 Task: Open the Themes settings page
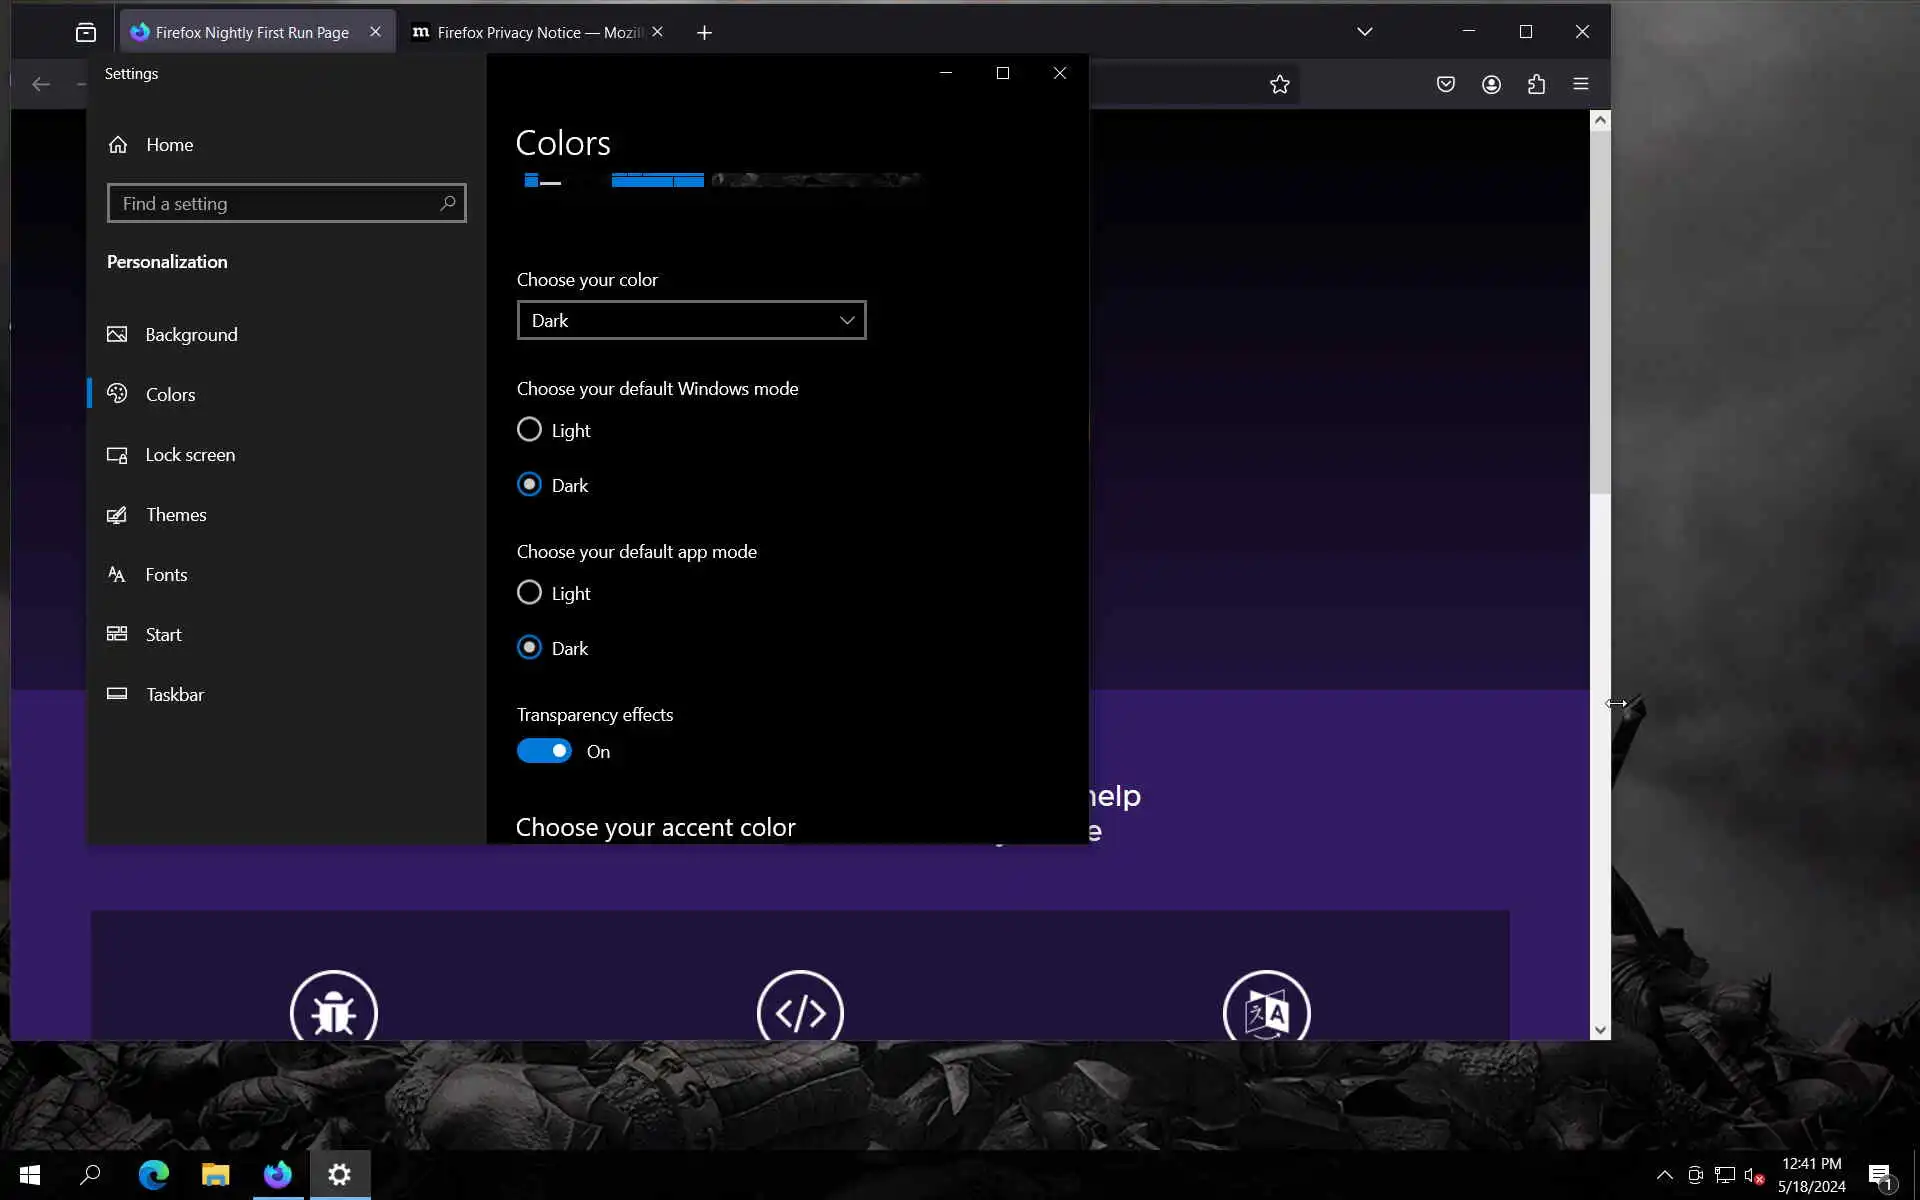[176, 515]
